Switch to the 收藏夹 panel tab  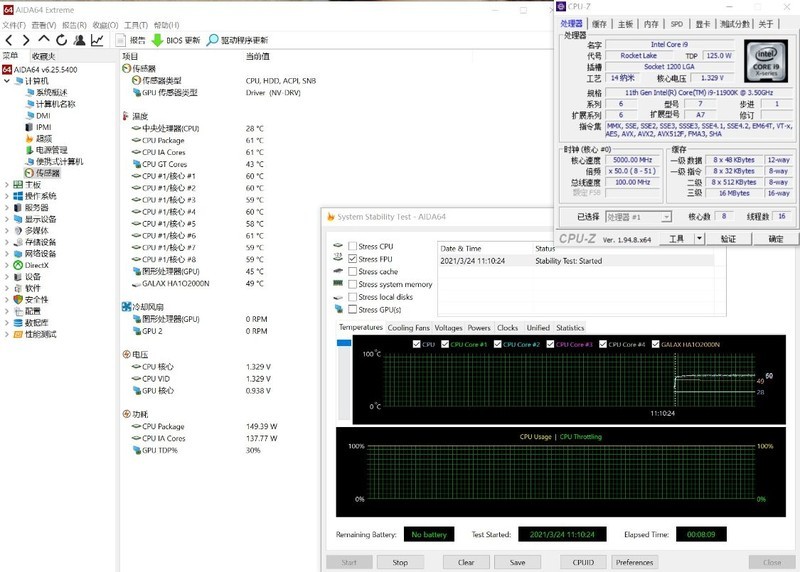(x=43, y=56)
